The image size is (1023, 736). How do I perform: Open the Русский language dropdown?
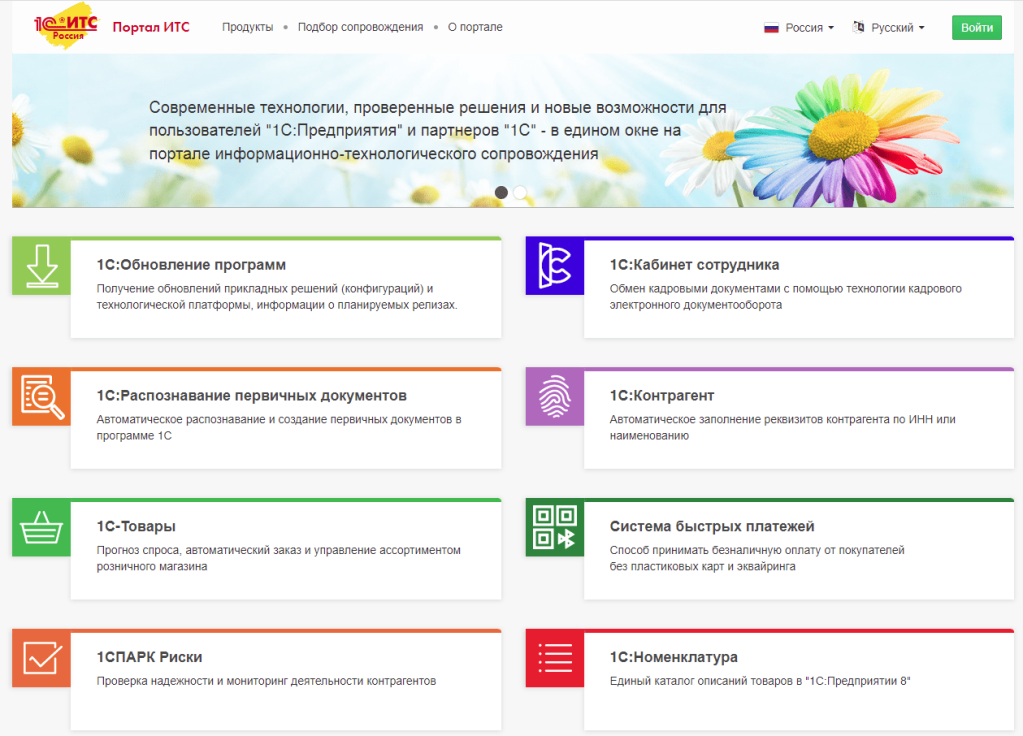(x=888, y=28)
